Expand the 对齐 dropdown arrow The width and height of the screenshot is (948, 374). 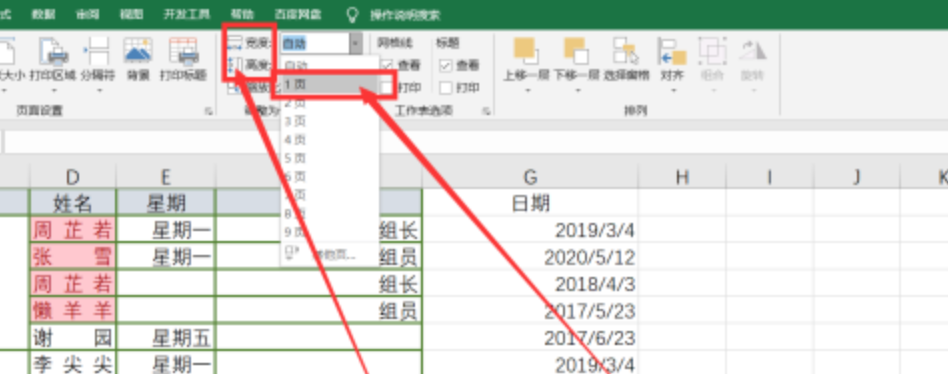672,91
